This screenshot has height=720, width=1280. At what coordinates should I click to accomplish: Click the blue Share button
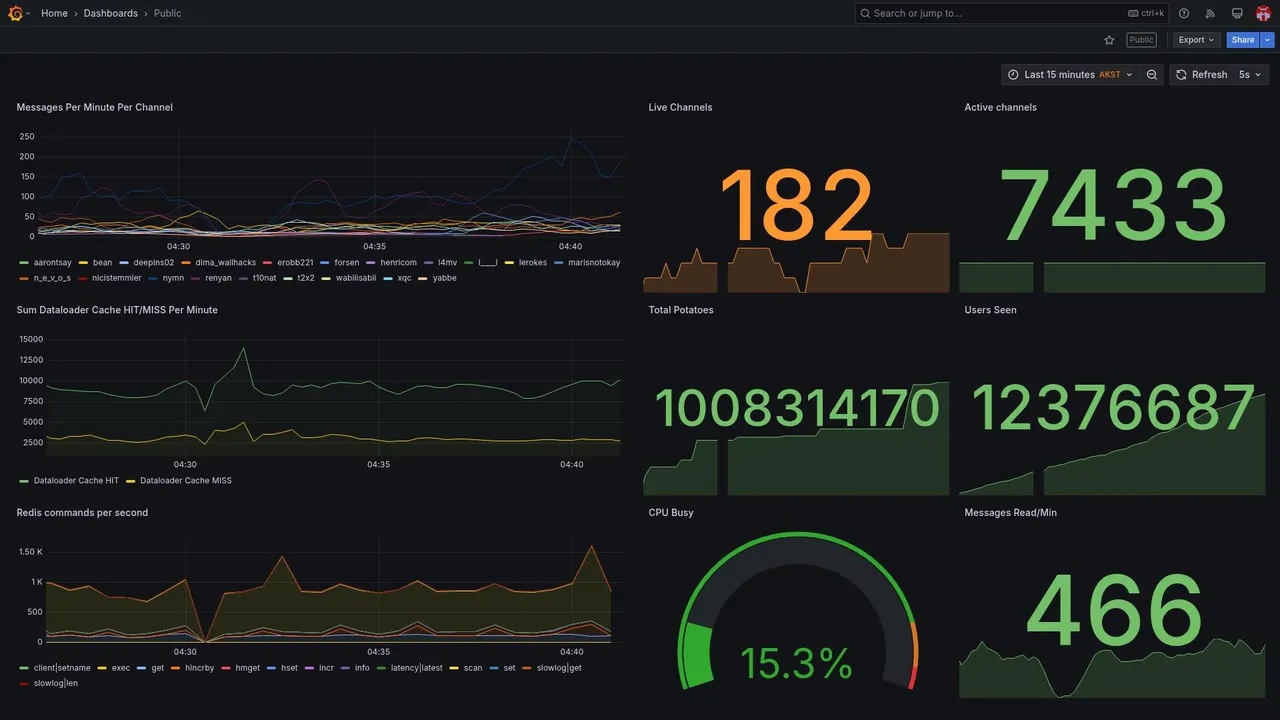tap(1243, 40)
